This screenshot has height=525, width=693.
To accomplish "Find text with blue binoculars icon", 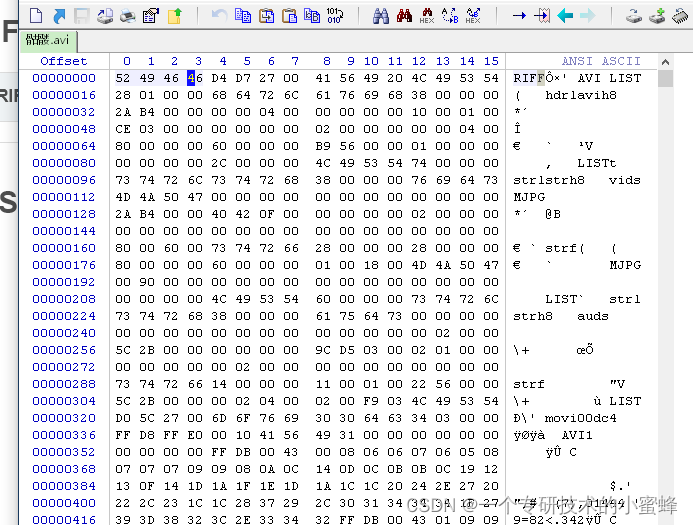I will coord(381,16).
